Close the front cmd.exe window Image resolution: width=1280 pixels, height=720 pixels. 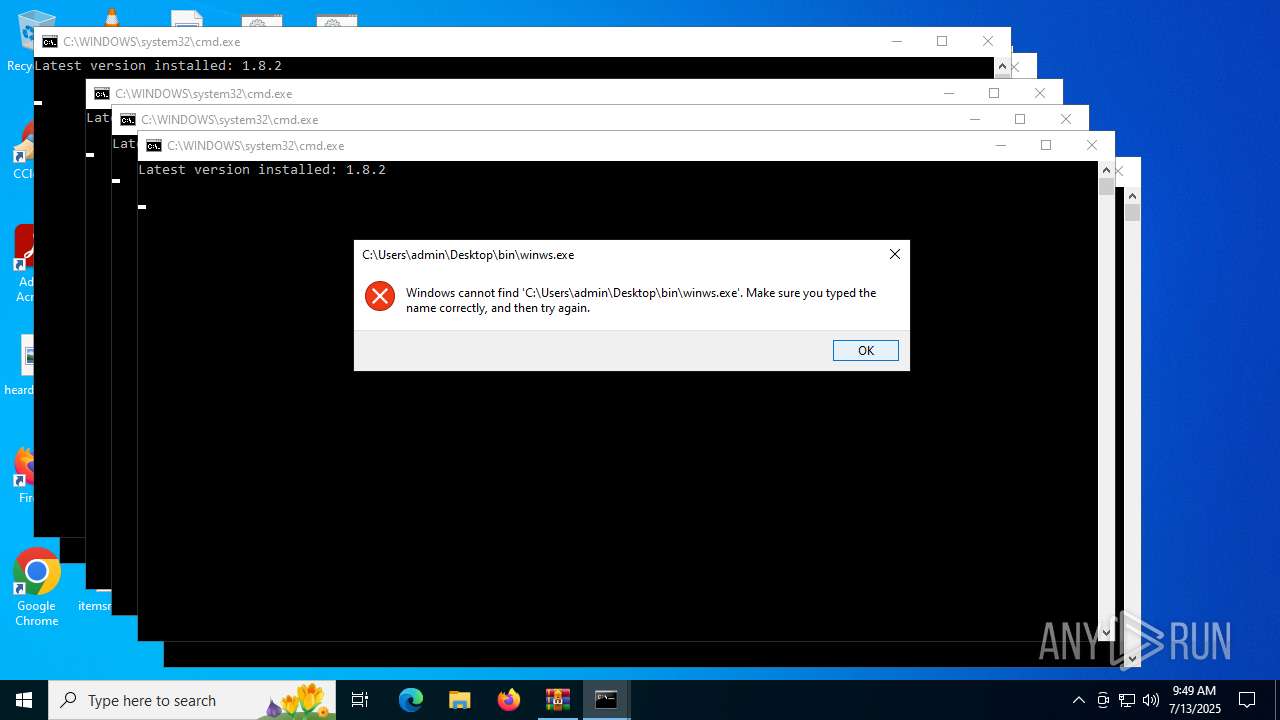tap(1092, 145)
